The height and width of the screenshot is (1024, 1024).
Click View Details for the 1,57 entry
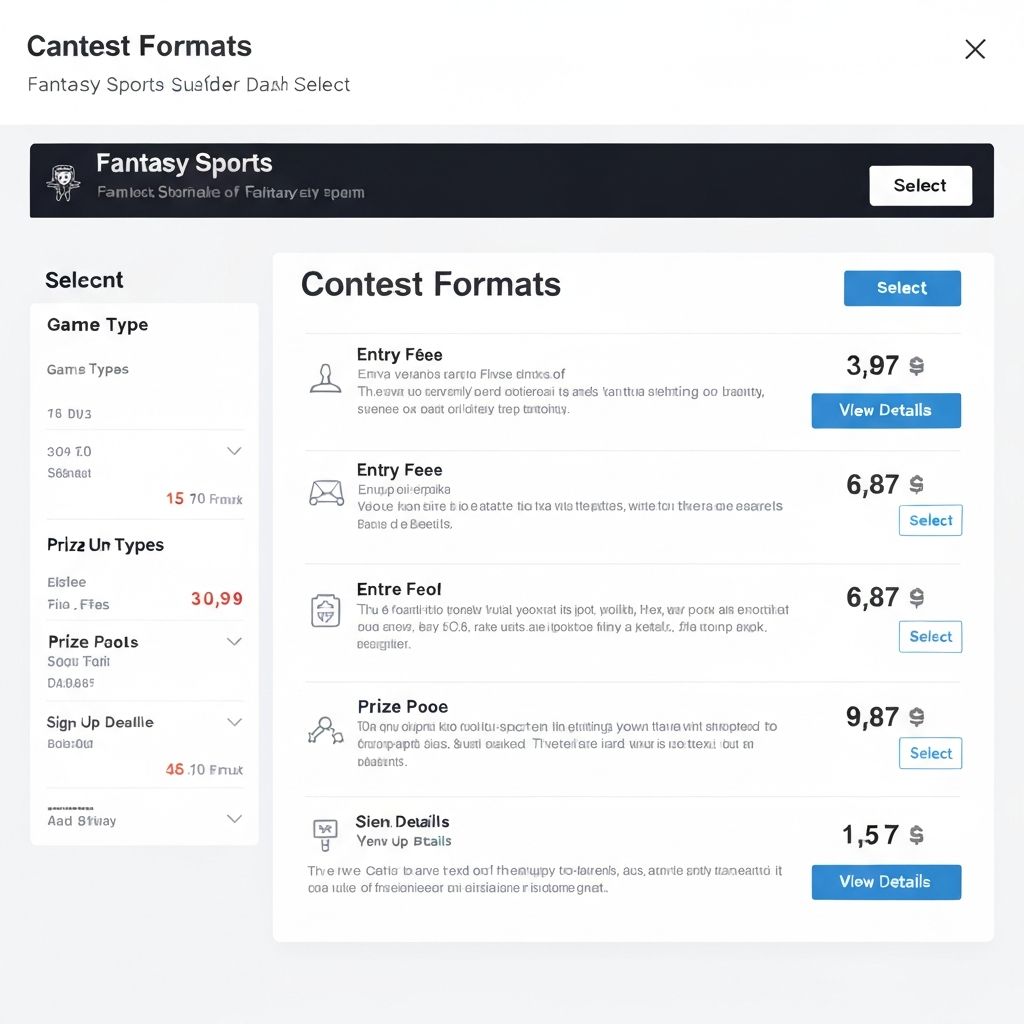point(885,882)
